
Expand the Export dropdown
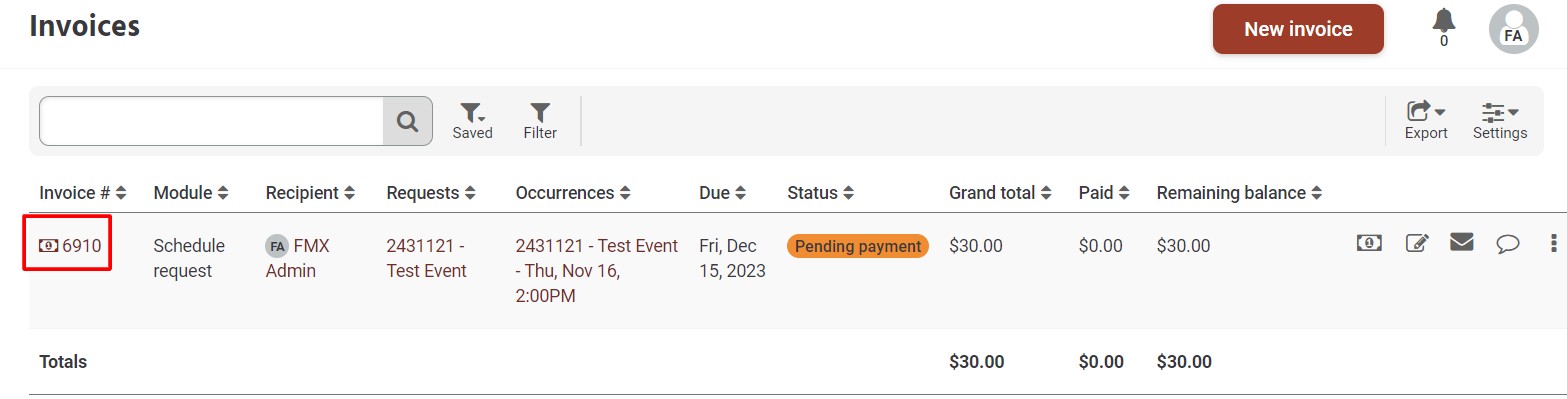1426,121
